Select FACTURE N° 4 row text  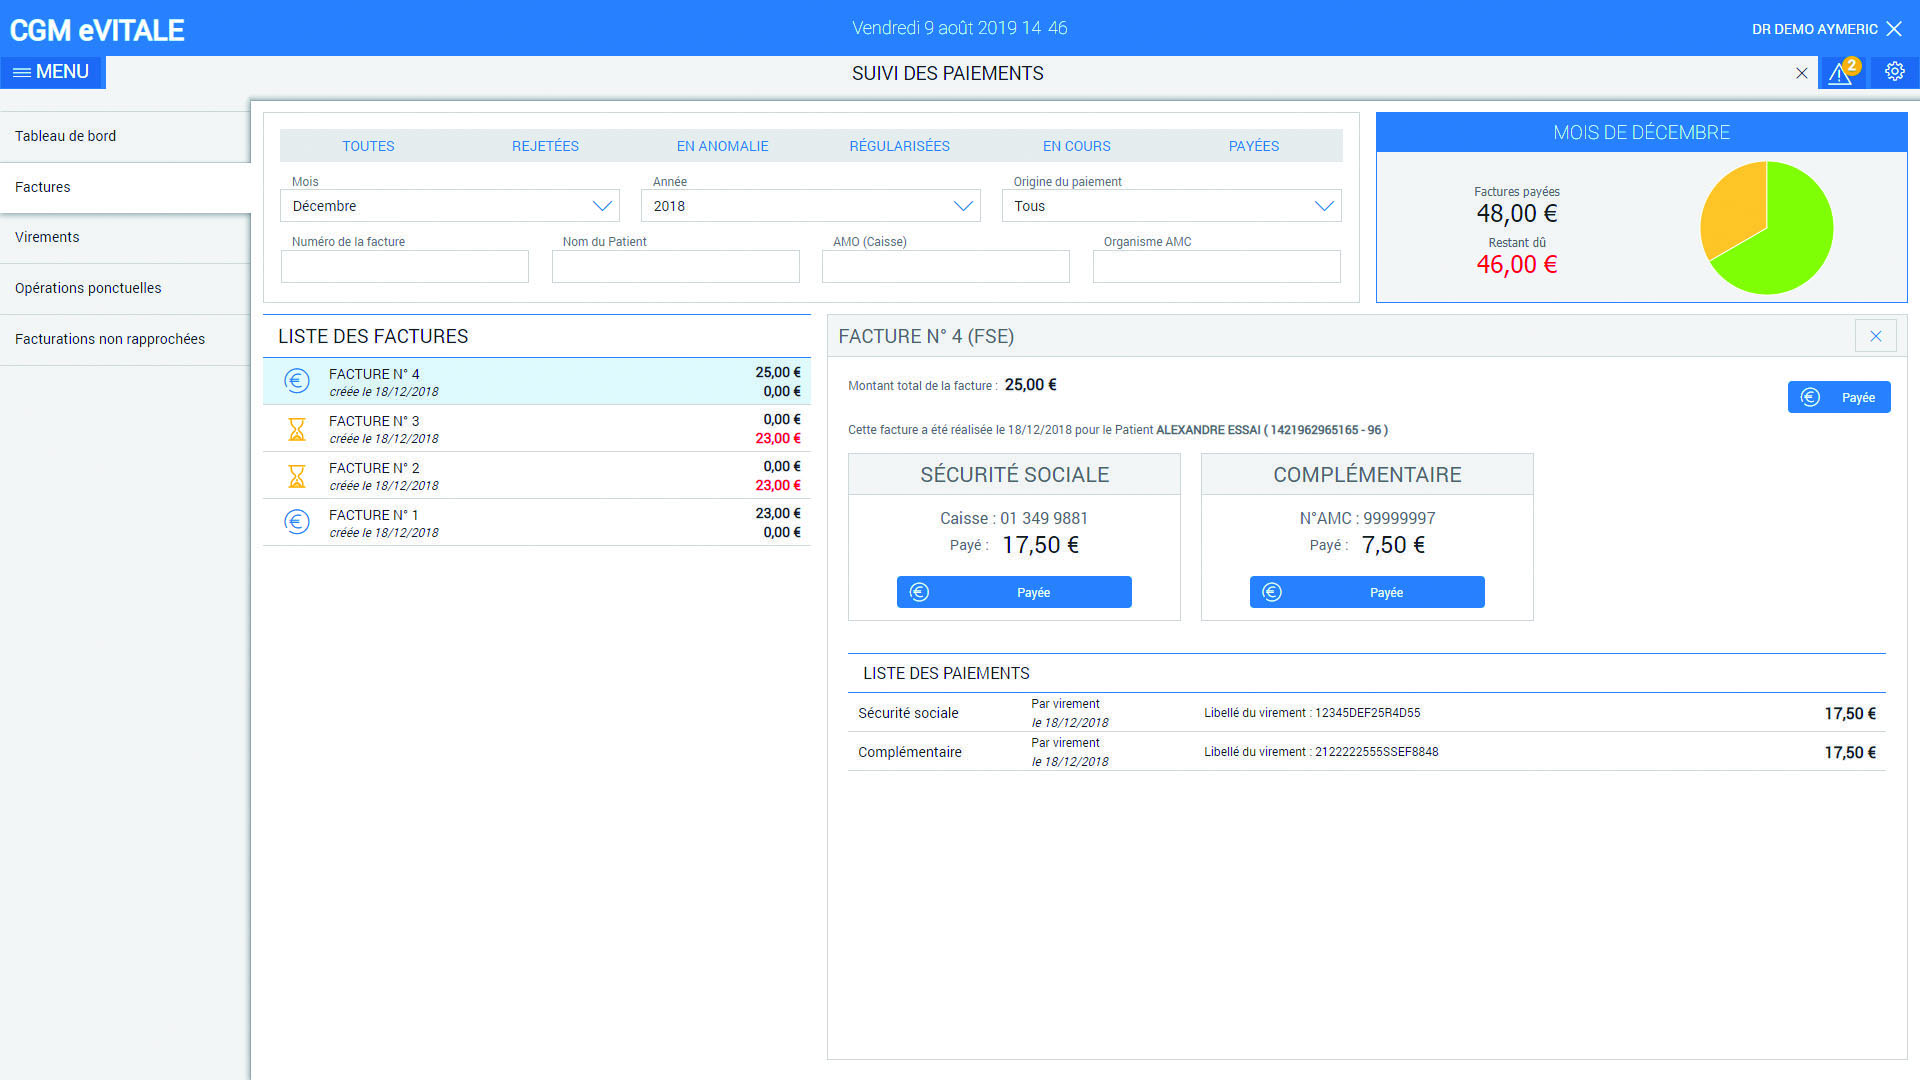coord(374,374)
